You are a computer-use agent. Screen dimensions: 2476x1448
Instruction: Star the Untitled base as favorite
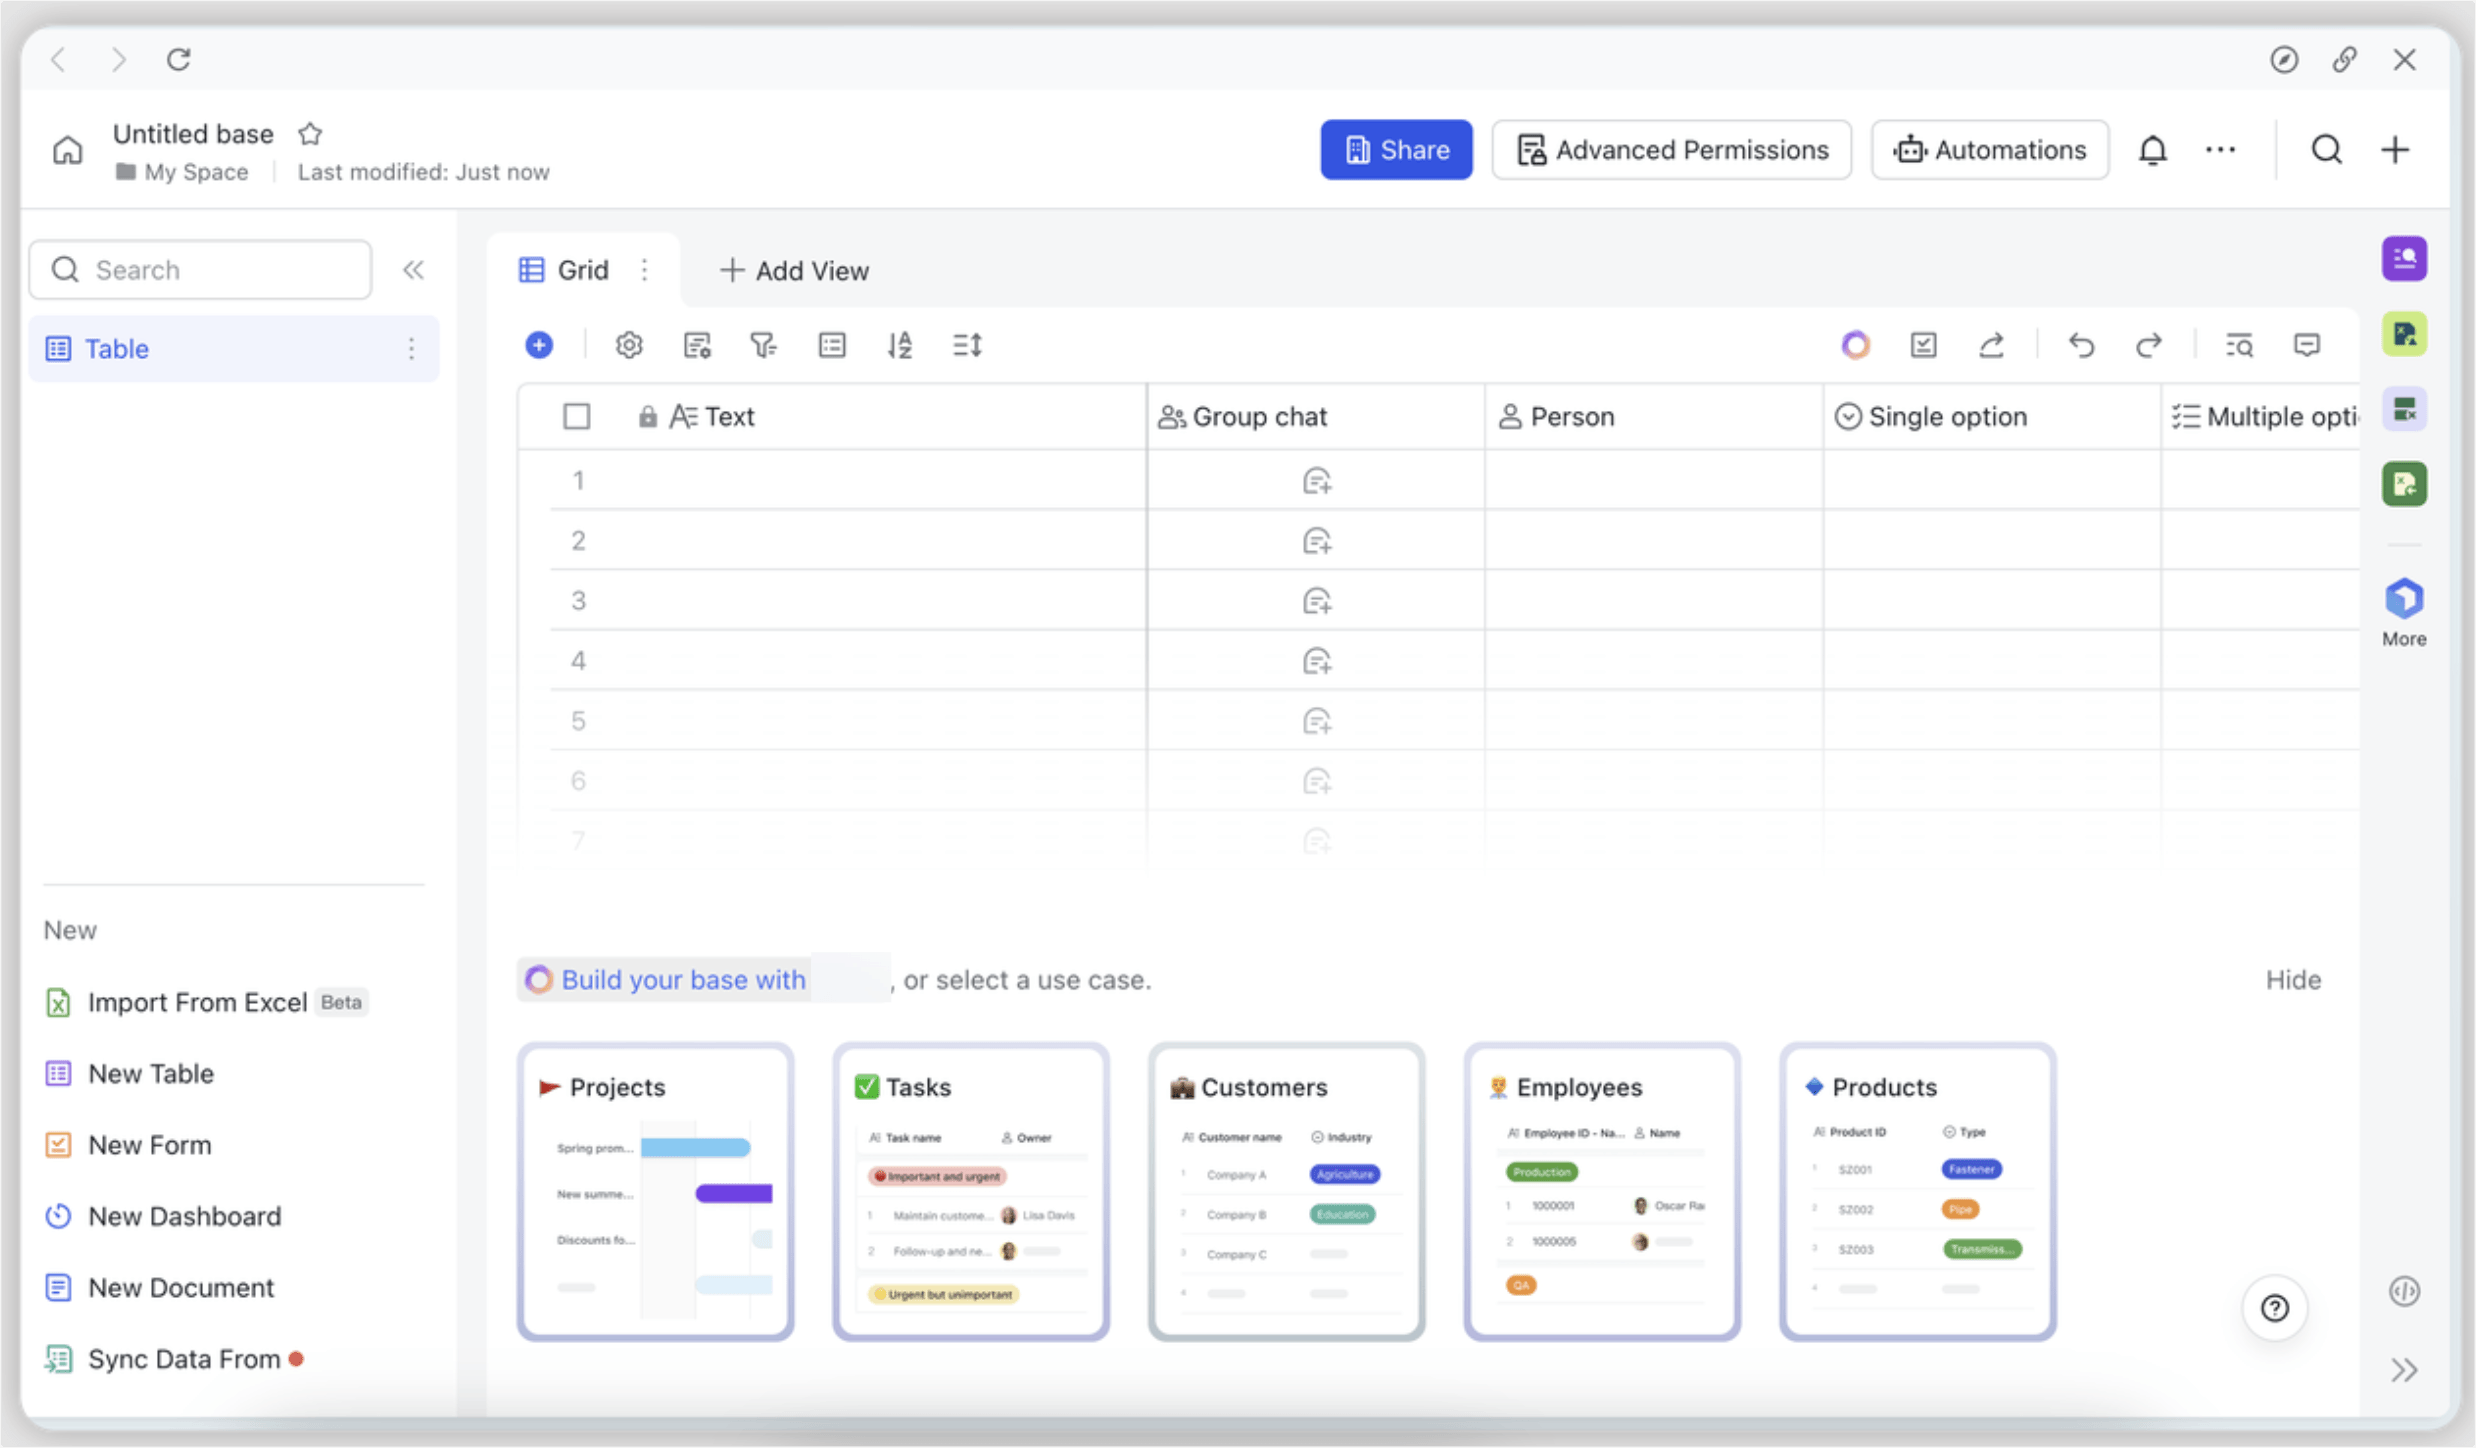(x=310, y=134)
